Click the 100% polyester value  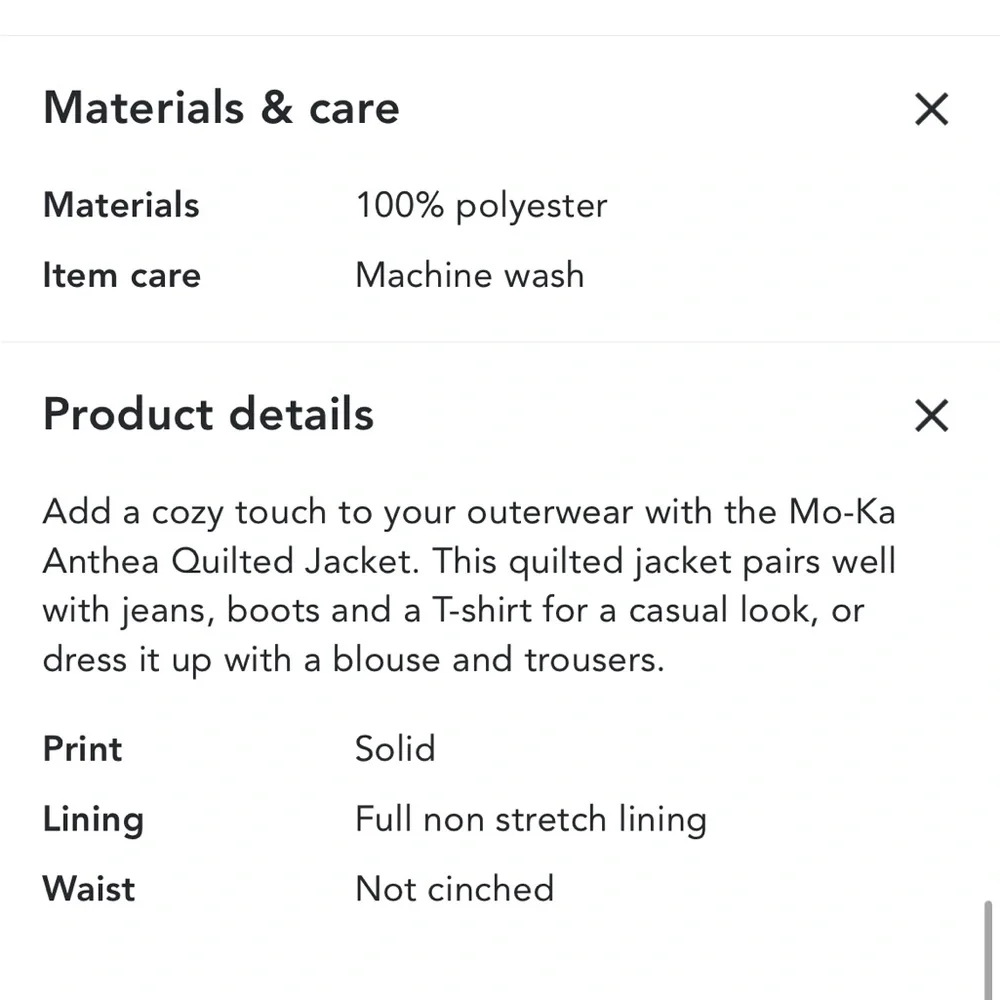[482, 206]
